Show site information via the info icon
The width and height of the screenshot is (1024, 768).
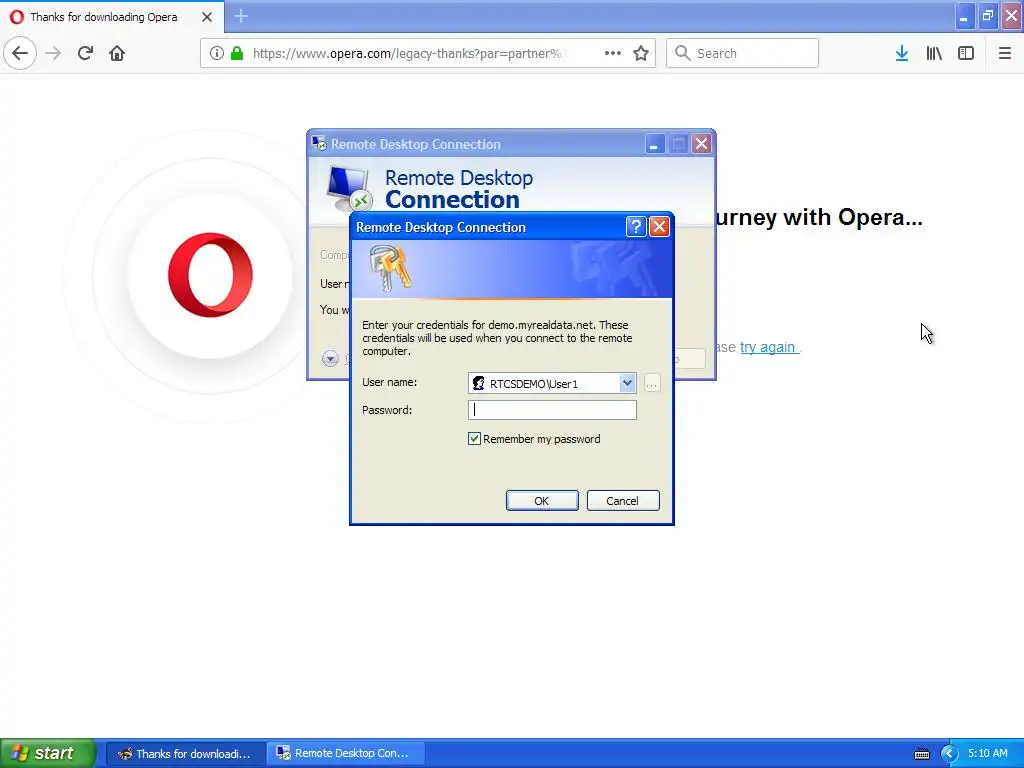click(217, 53)
